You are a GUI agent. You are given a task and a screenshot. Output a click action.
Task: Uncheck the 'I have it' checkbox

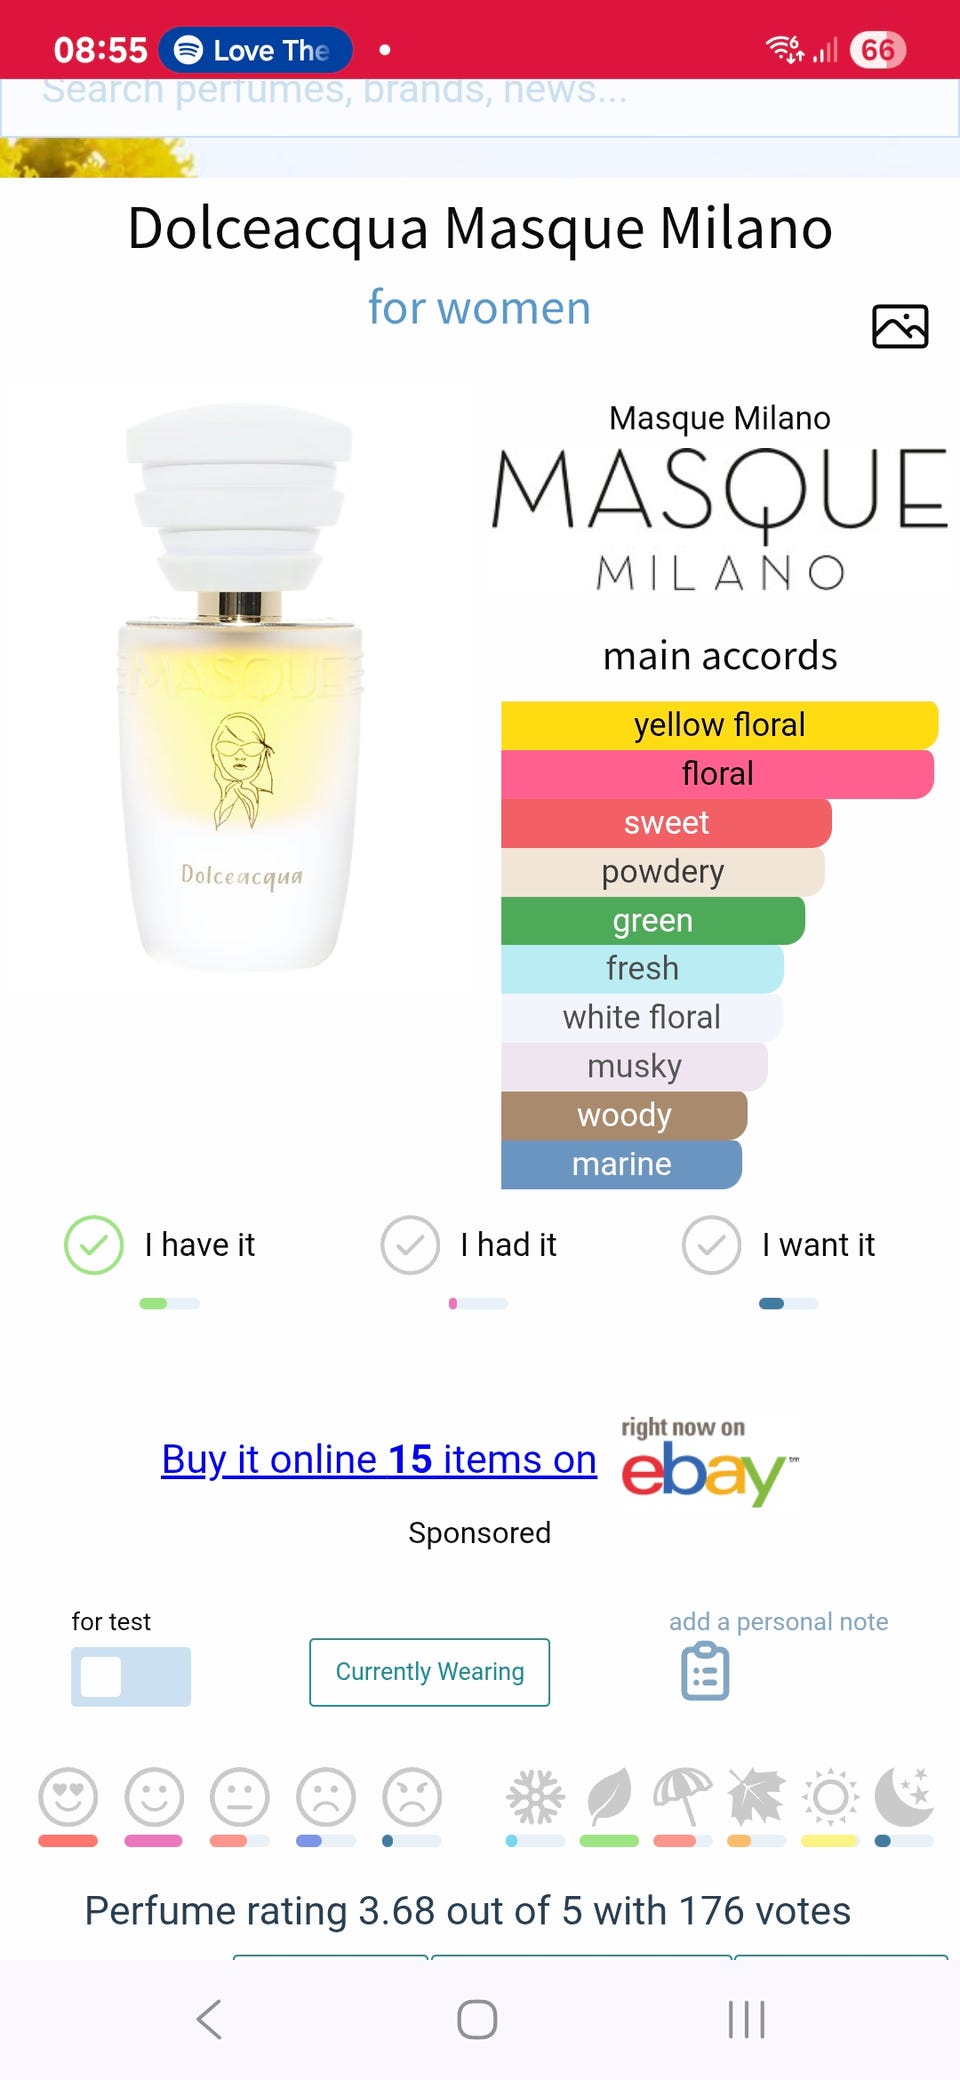pos(94,1245)
